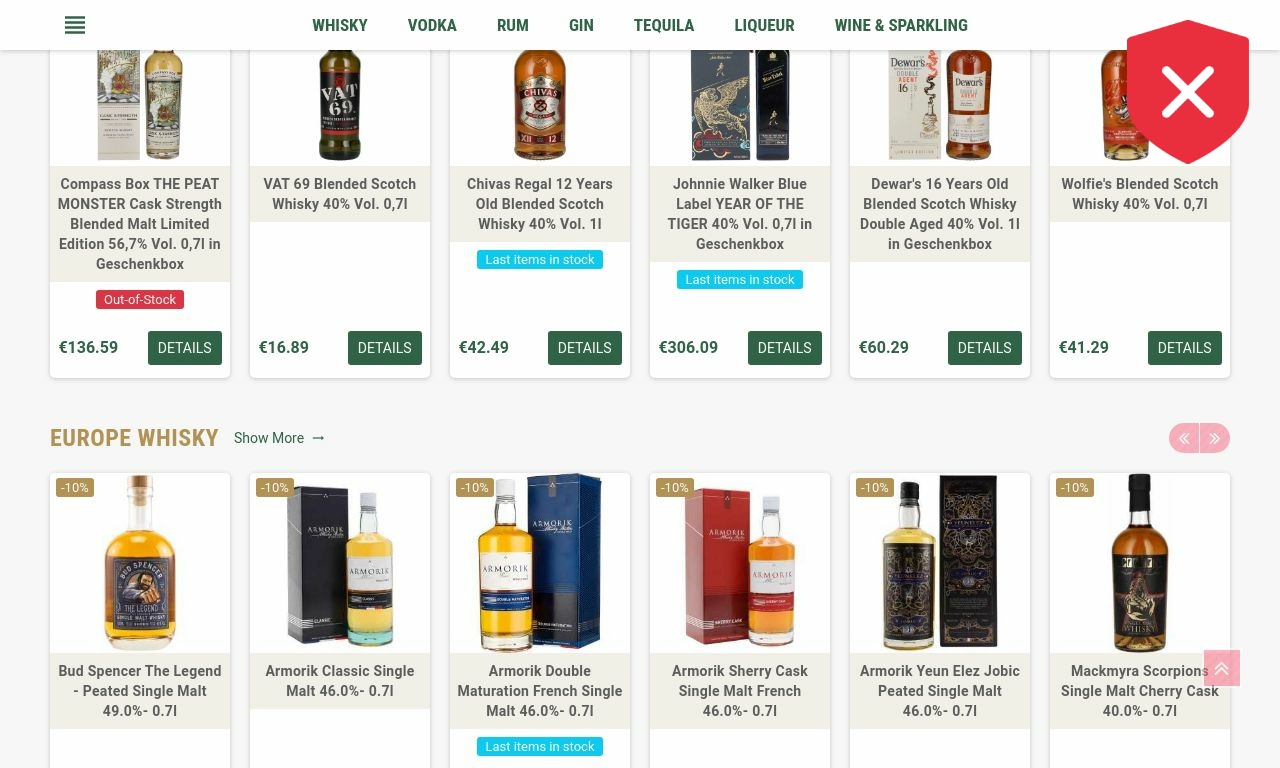The width and height of the screenshot is (1280, 768).
Task: Click the Mackmyra Scorpions bottle image
Action: pos(1140,563)
